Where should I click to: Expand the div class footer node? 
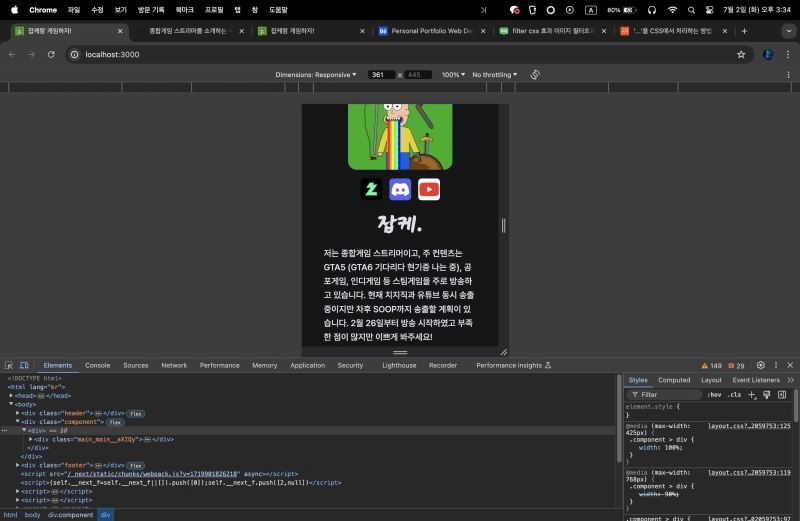pyautogui.click(x=18, y=465)
